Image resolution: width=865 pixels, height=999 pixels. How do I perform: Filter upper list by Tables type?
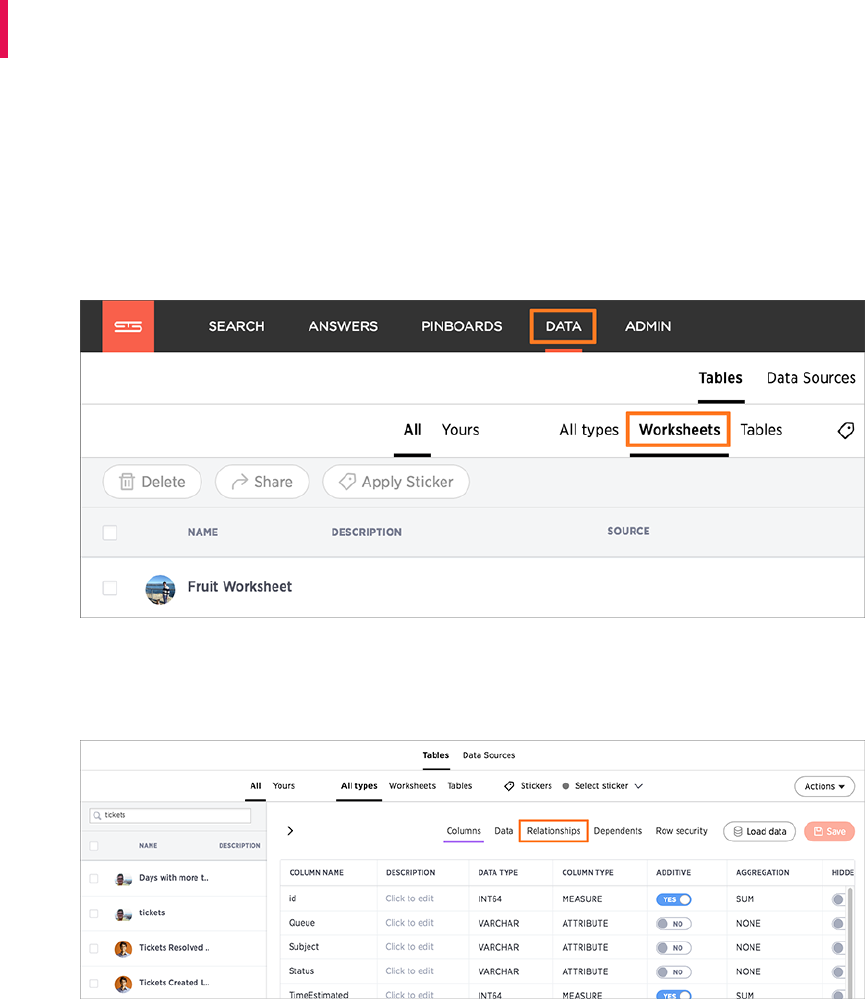click(x=761, y=429)
